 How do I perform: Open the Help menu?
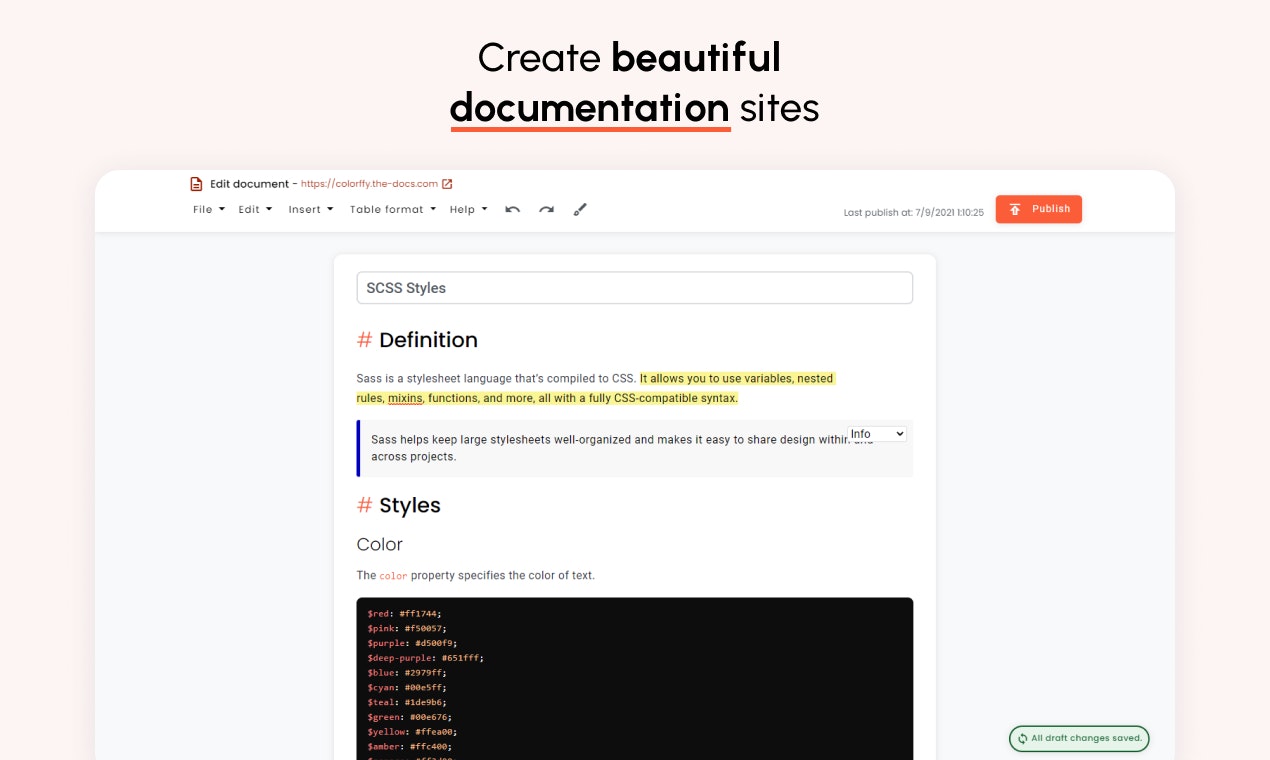coord(468,209)
